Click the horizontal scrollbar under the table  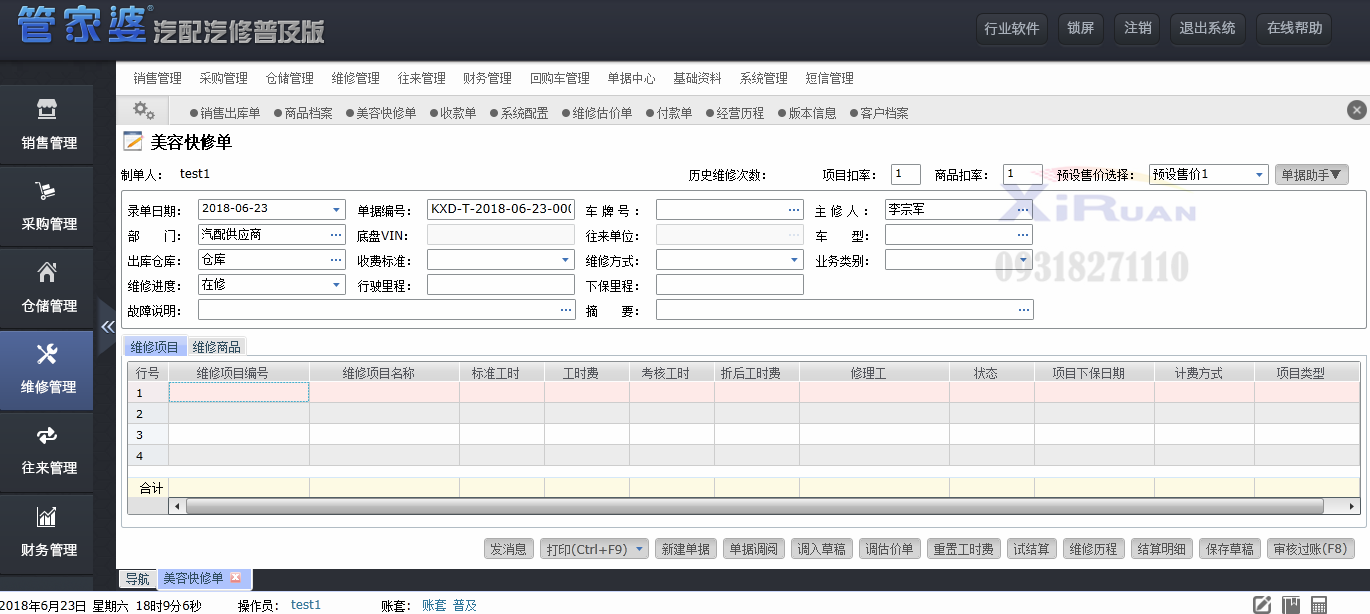[x=760, y=507]
